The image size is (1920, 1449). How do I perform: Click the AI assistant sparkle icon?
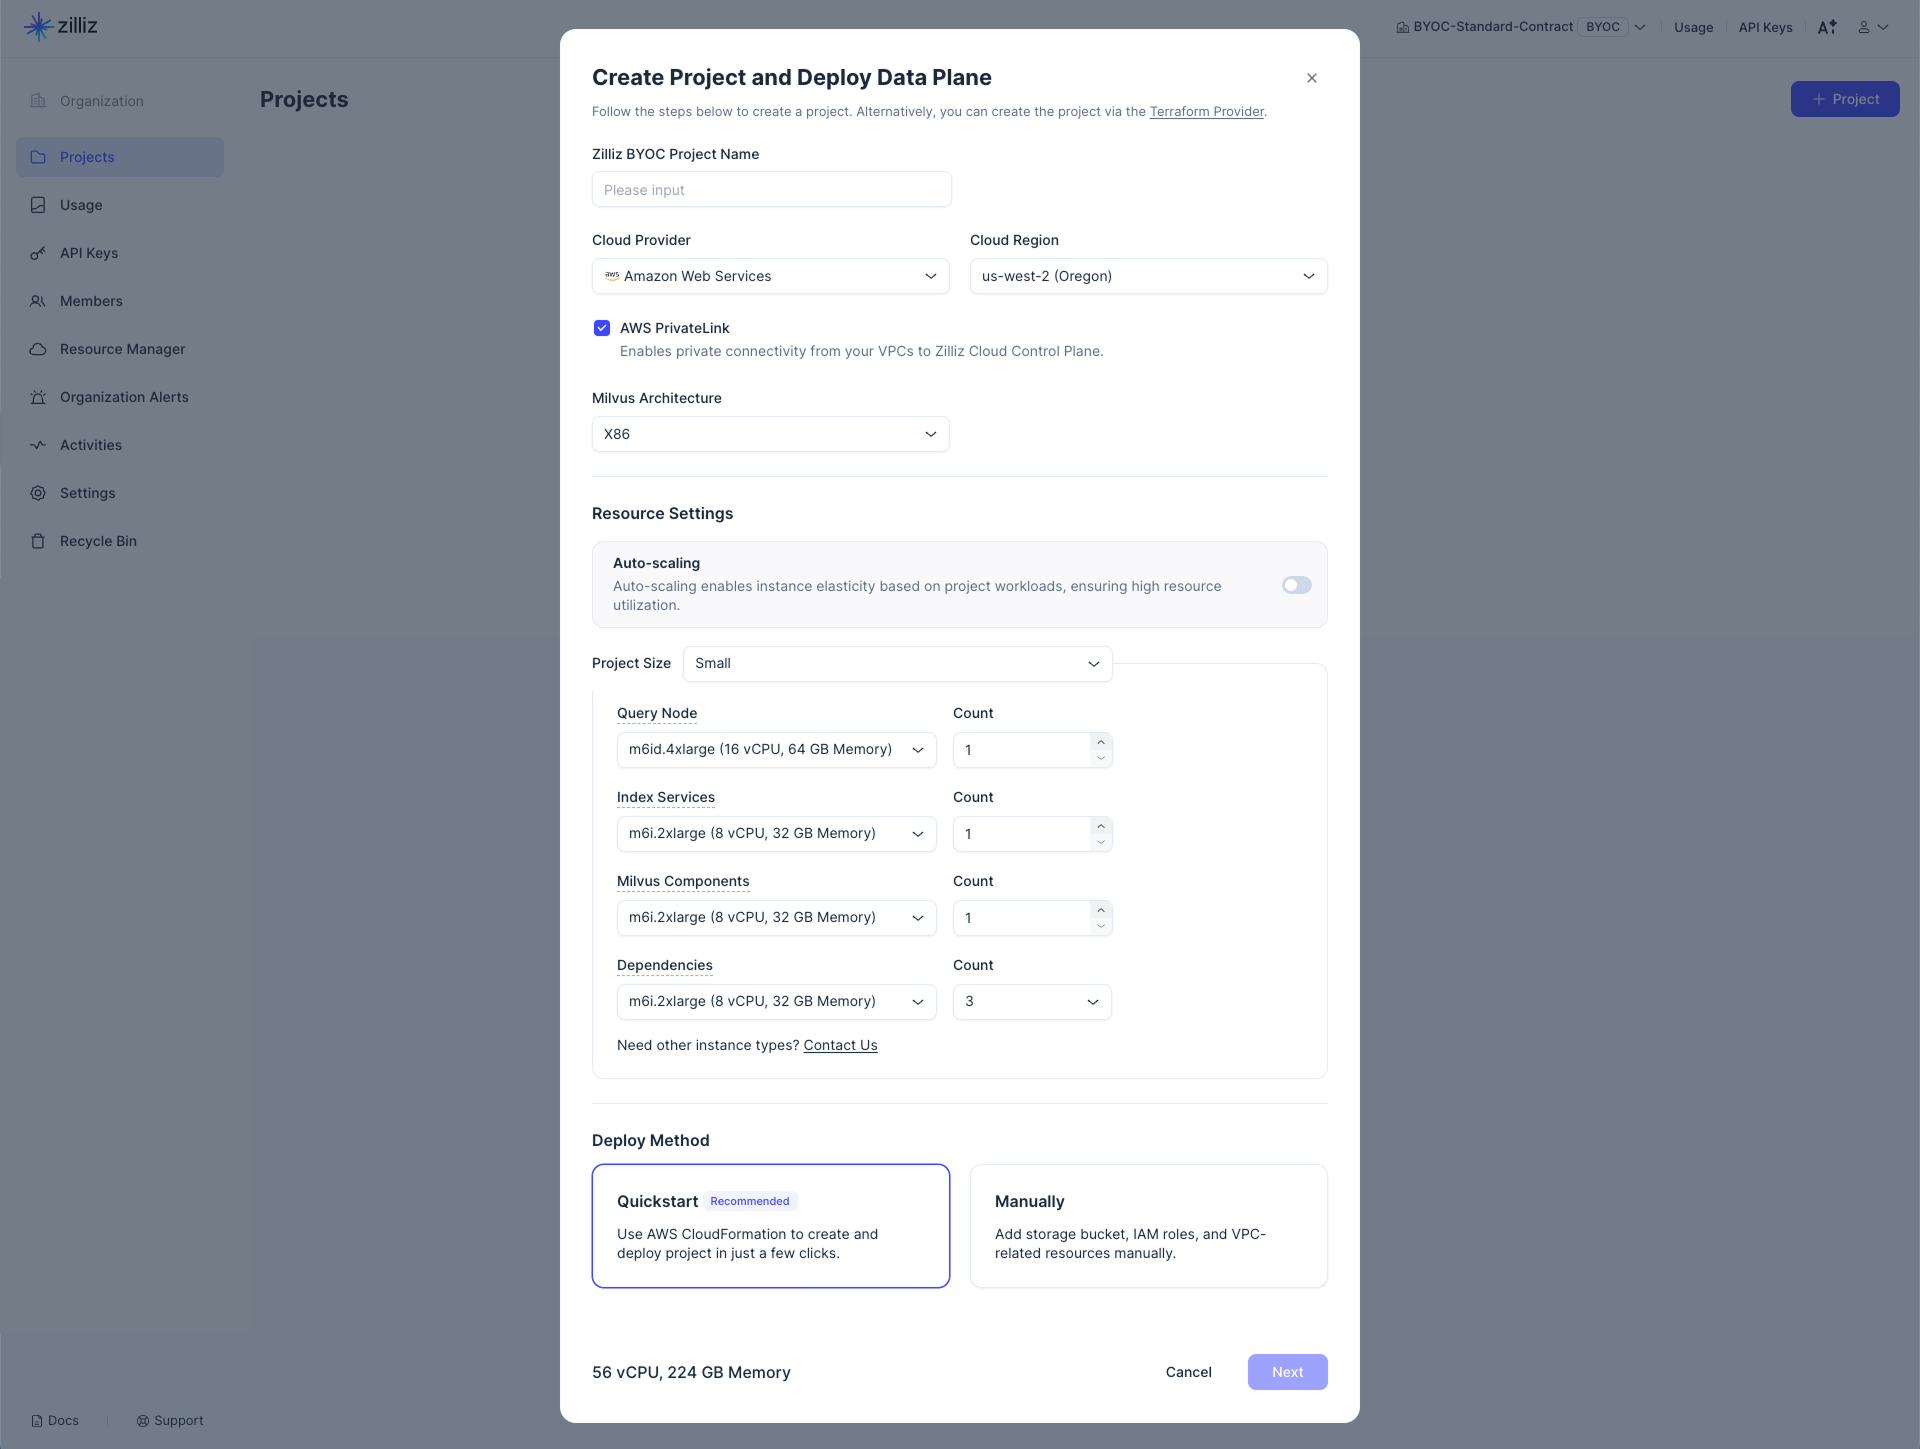1827,27
